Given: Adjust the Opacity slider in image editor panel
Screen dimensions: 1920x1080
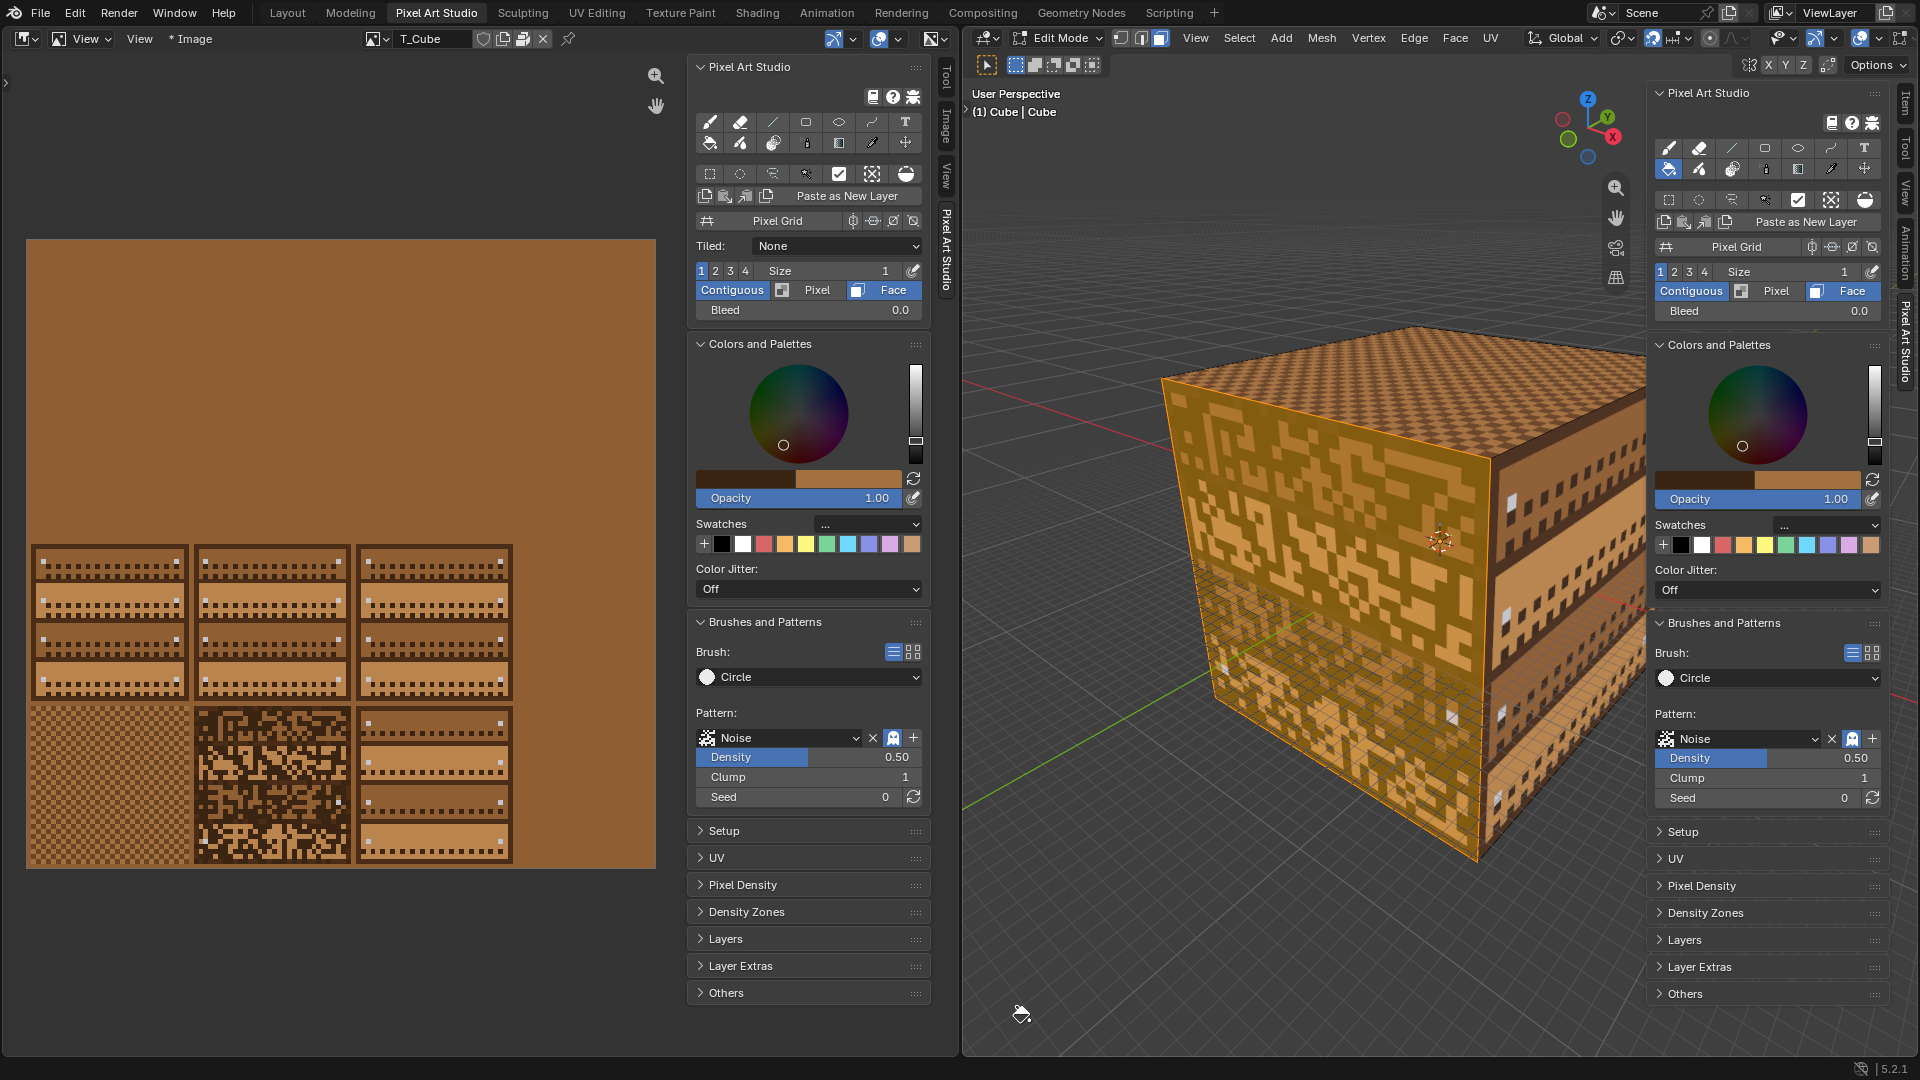Looking at the screenshot, I should [x=799, y=498].
